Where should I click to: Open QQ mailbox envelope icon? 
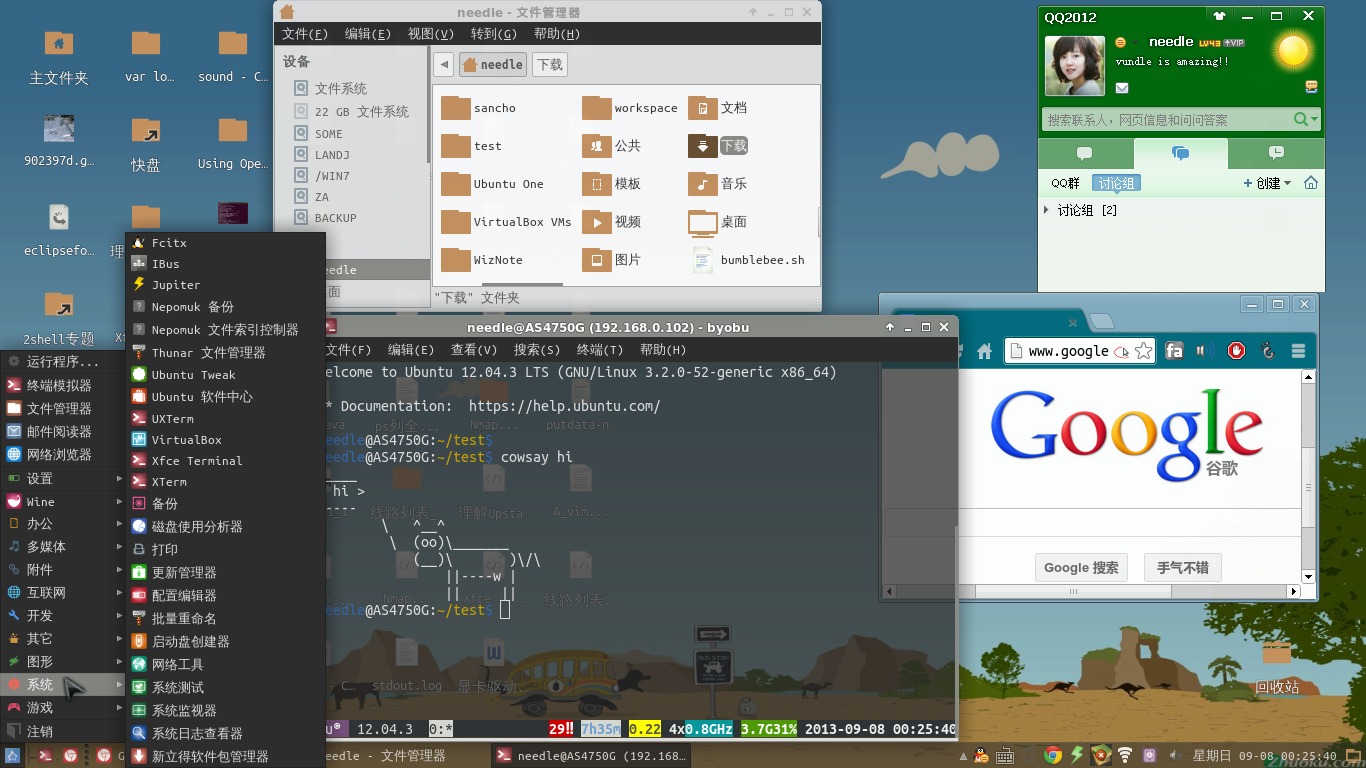[x=1122, y=88]
